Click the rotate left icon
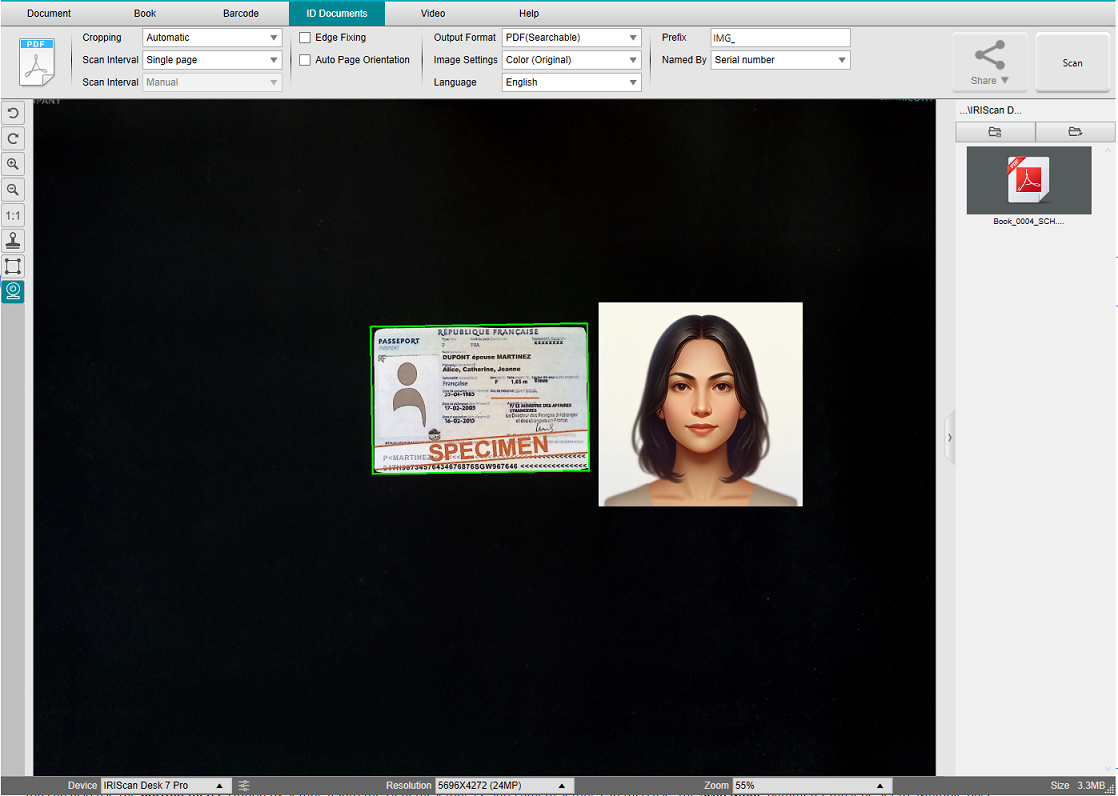 coord(13,113)
